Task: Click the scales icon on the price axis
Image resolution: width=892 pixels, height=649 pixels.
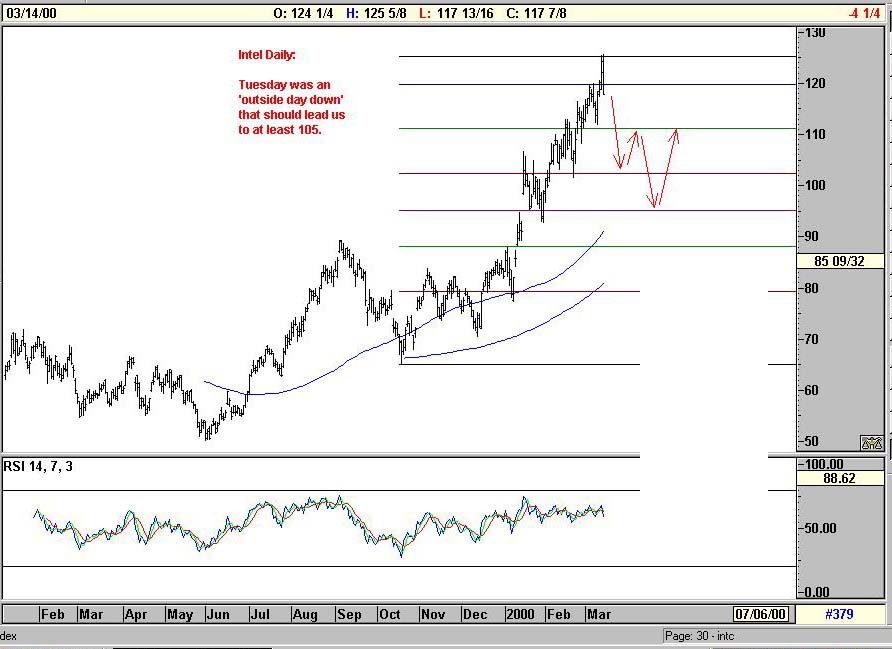Action: tap(872, 442)
